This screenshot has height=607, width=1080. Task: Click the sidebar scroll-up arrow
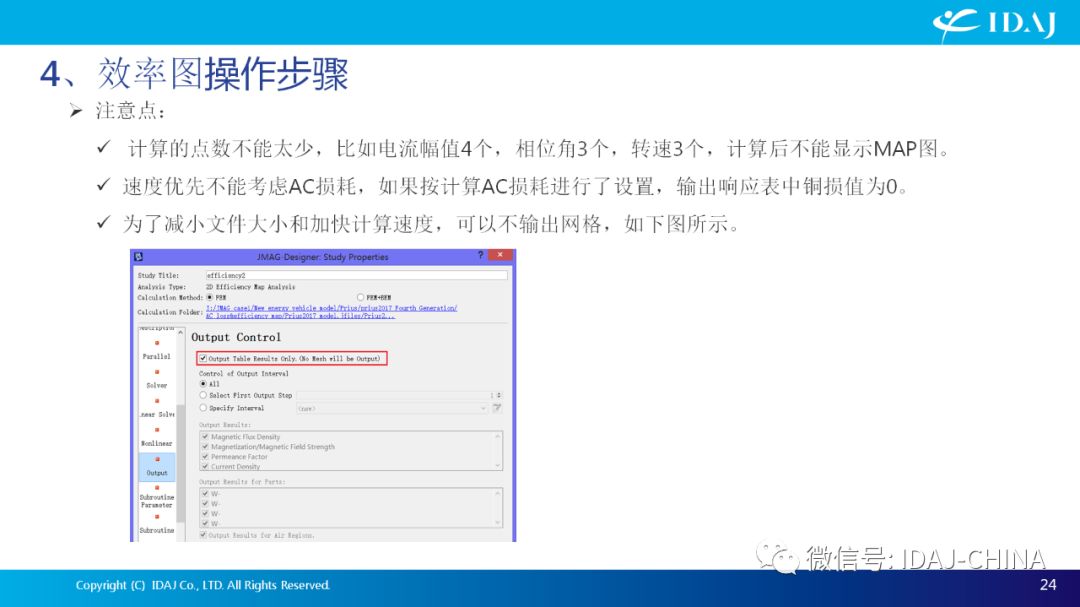pyautogui.click(x=180, y=333)
